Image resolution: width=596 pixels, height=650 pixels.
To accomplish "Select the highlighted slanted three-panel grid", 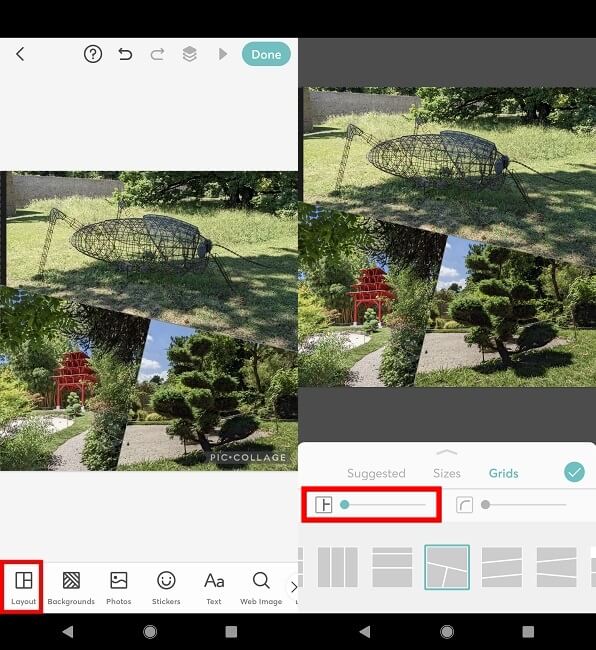I will (x=447, y=567).
